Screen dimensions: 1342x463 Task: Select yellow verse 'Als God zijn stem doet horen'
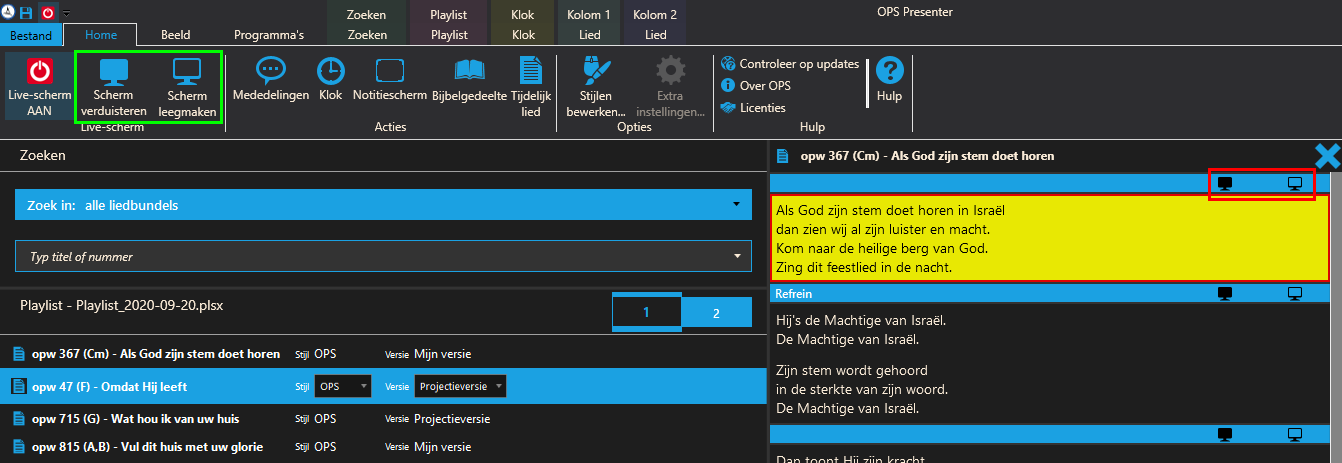[x=1050, y=238]
